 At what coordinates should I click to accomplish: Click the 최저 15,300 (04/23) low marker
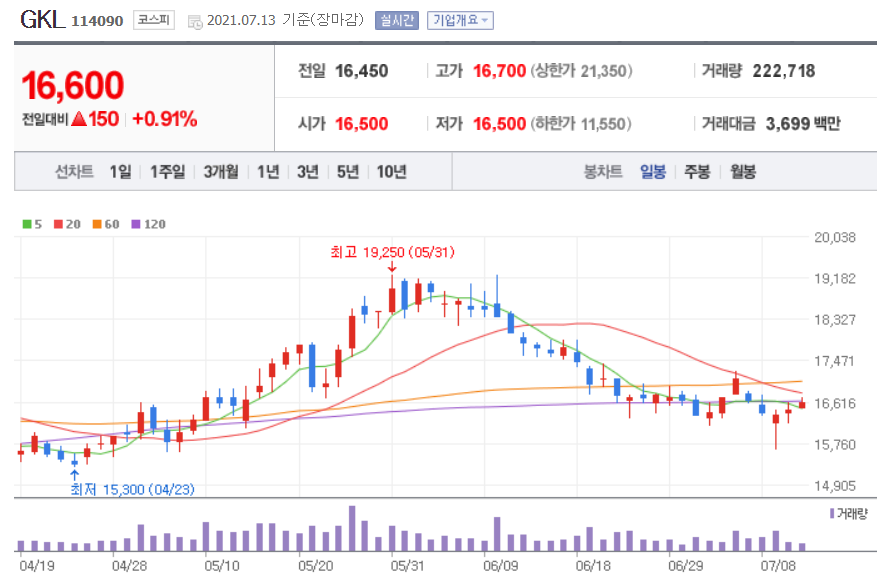(133, 490)
